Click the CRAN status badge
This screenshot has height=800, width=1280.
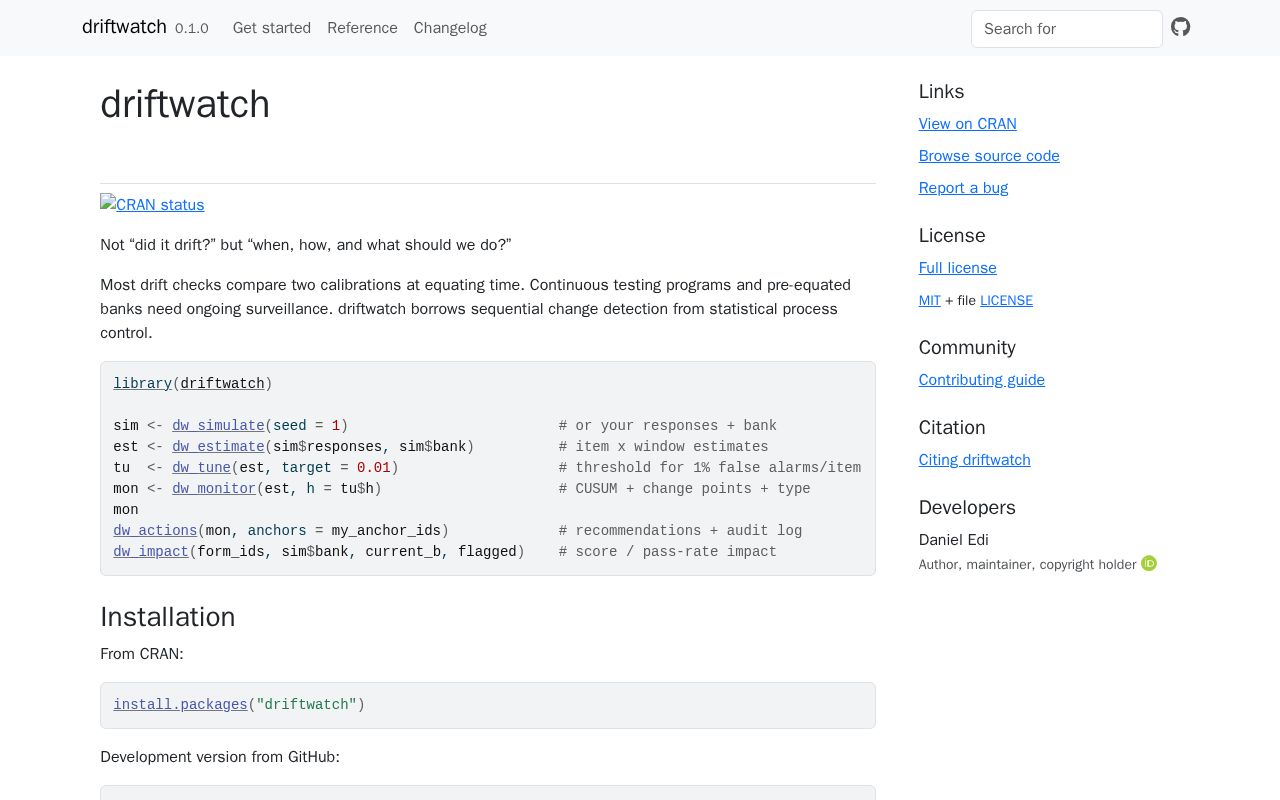point(152,204)
